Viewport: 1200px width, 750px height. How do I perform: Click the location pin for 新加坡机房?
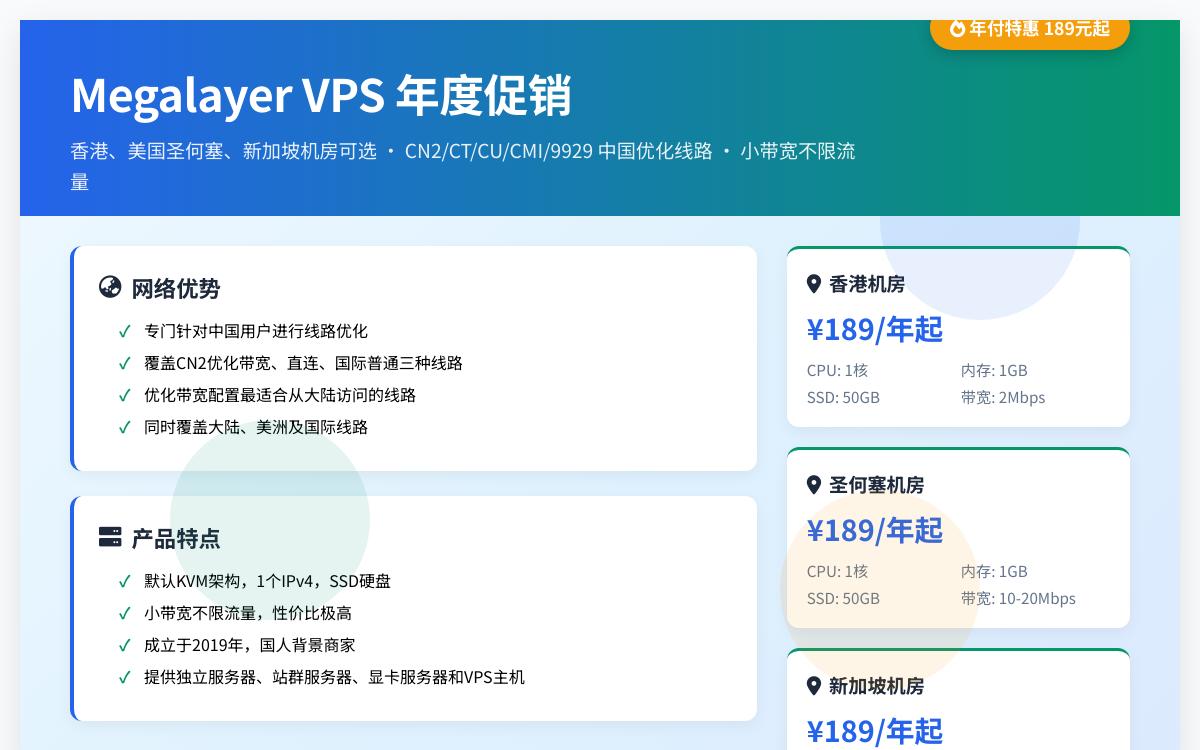pos(813,686)
